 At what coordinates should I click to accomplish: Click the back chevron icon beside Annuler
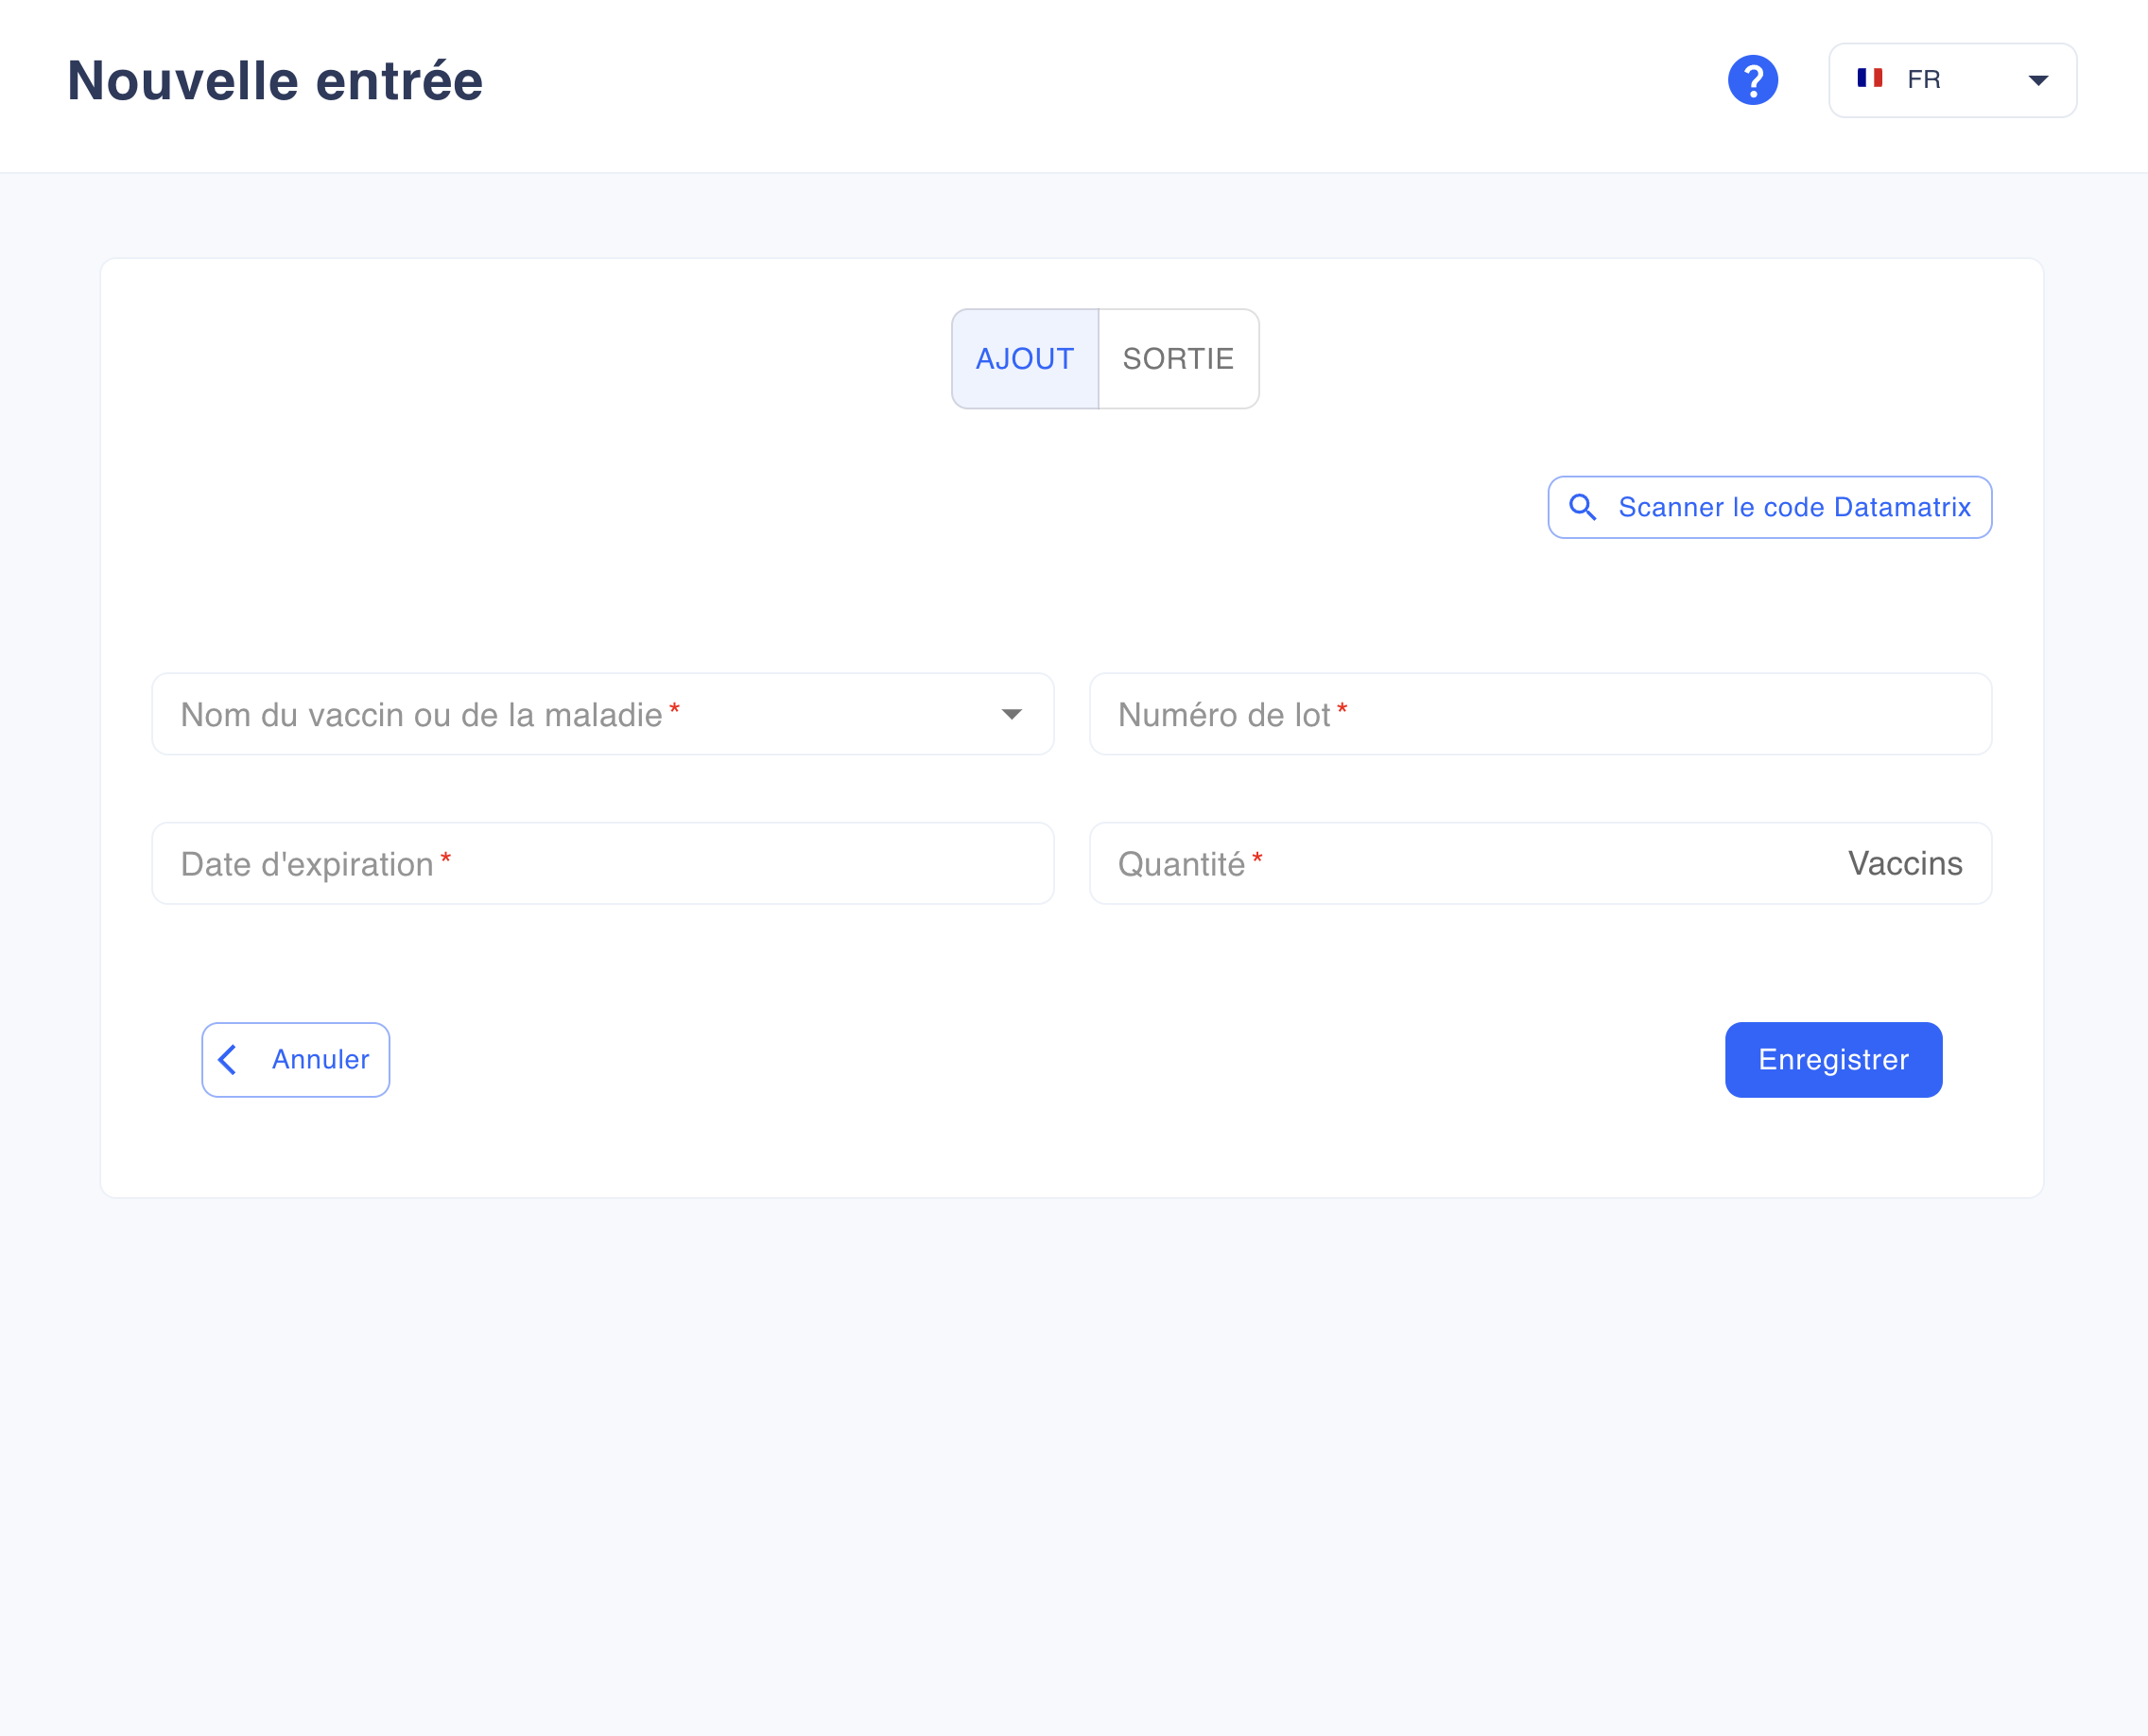click(x=228, y=1059)
